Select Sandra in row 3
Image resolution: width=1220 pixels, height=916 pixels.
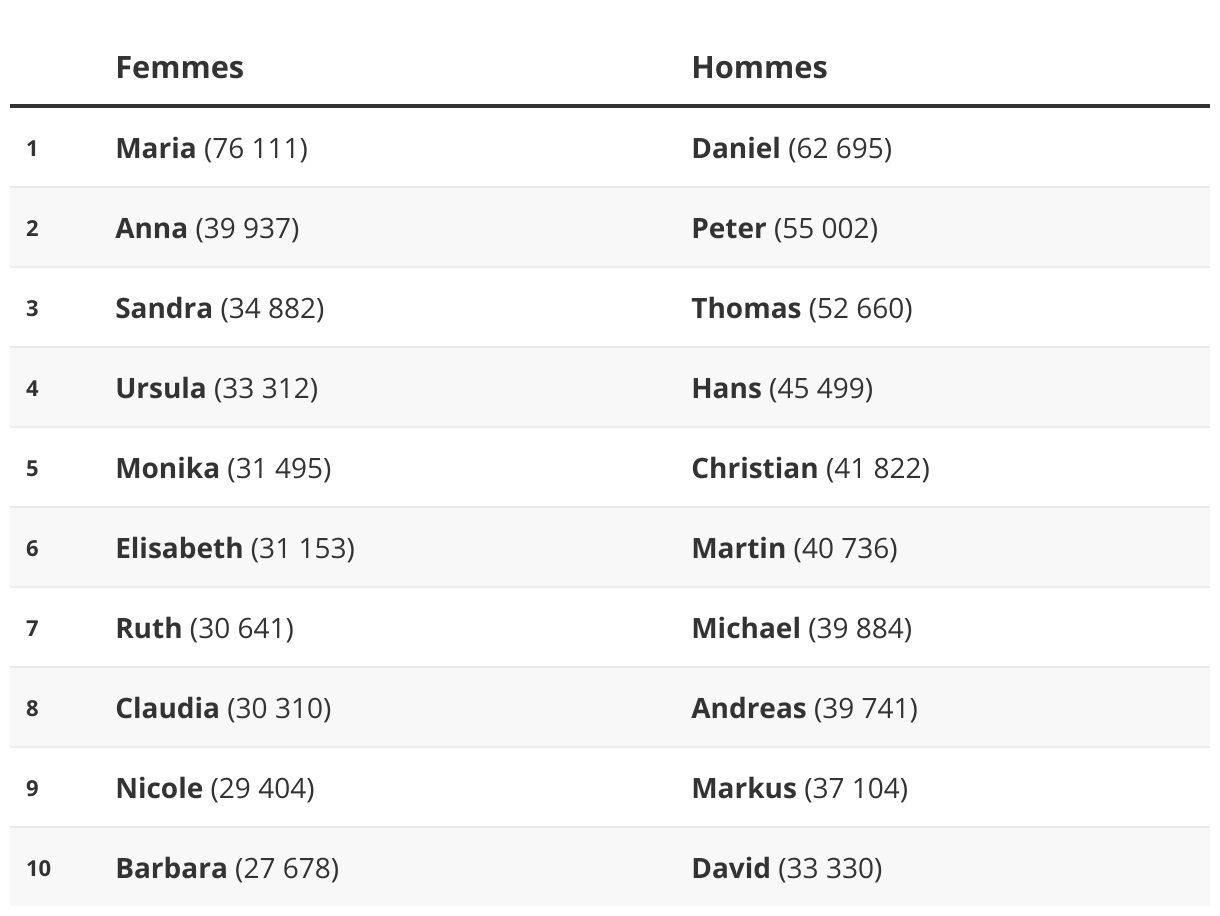tap(164, 308)
